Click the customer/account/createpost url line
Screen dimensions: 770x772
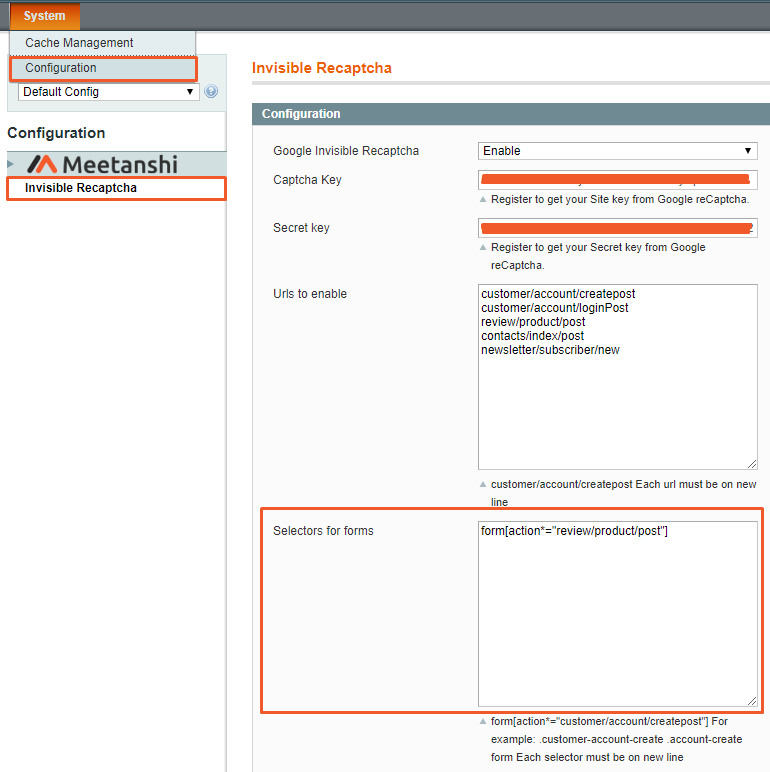click(558, 294)
